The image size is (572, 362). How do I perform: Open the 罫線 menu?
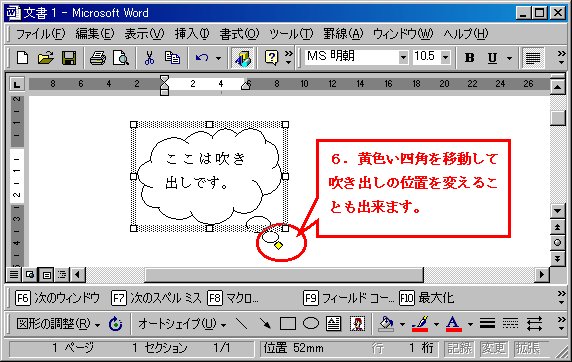click(x=343, y=34)
